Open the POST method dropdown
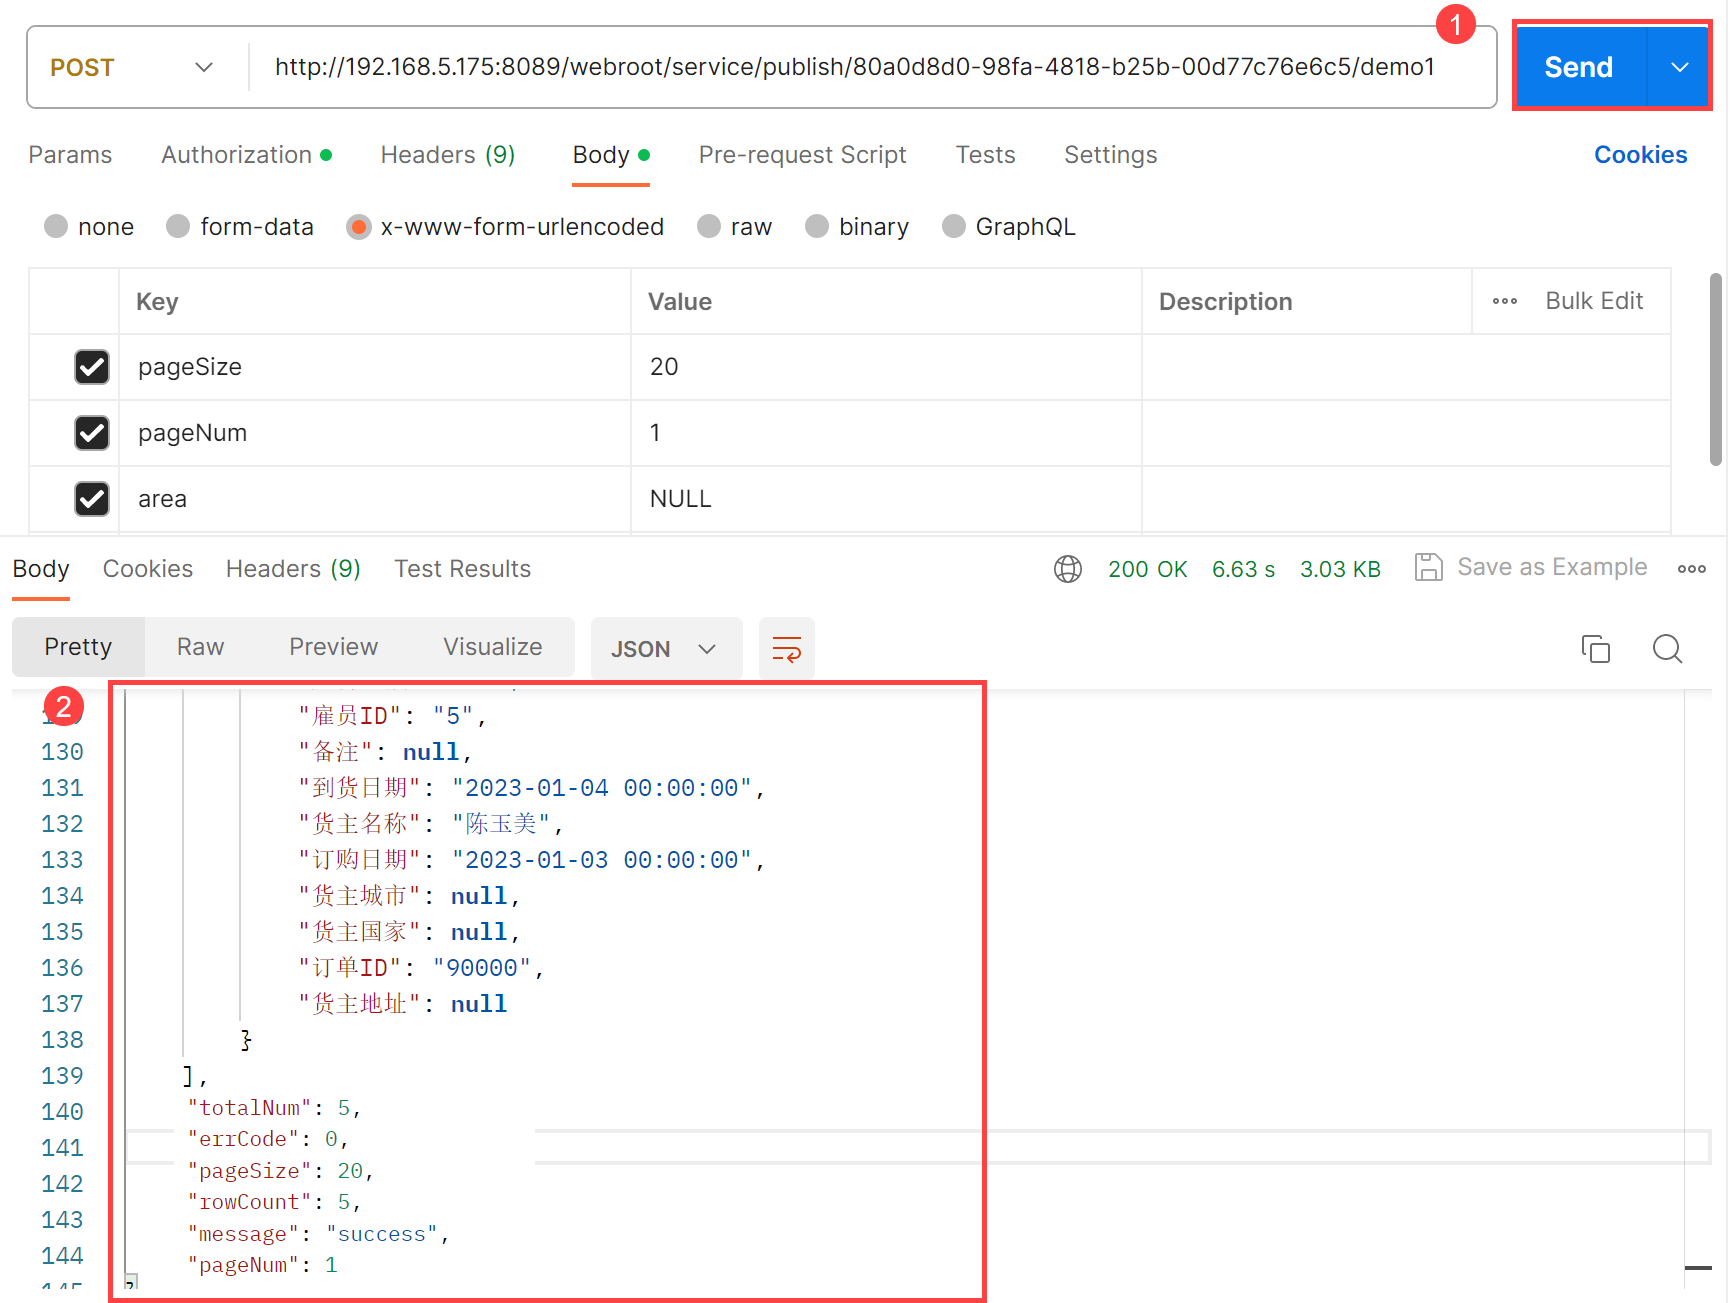Image resolution: width=1735 pixels, height=1303 pixels. tap(132, 67)
